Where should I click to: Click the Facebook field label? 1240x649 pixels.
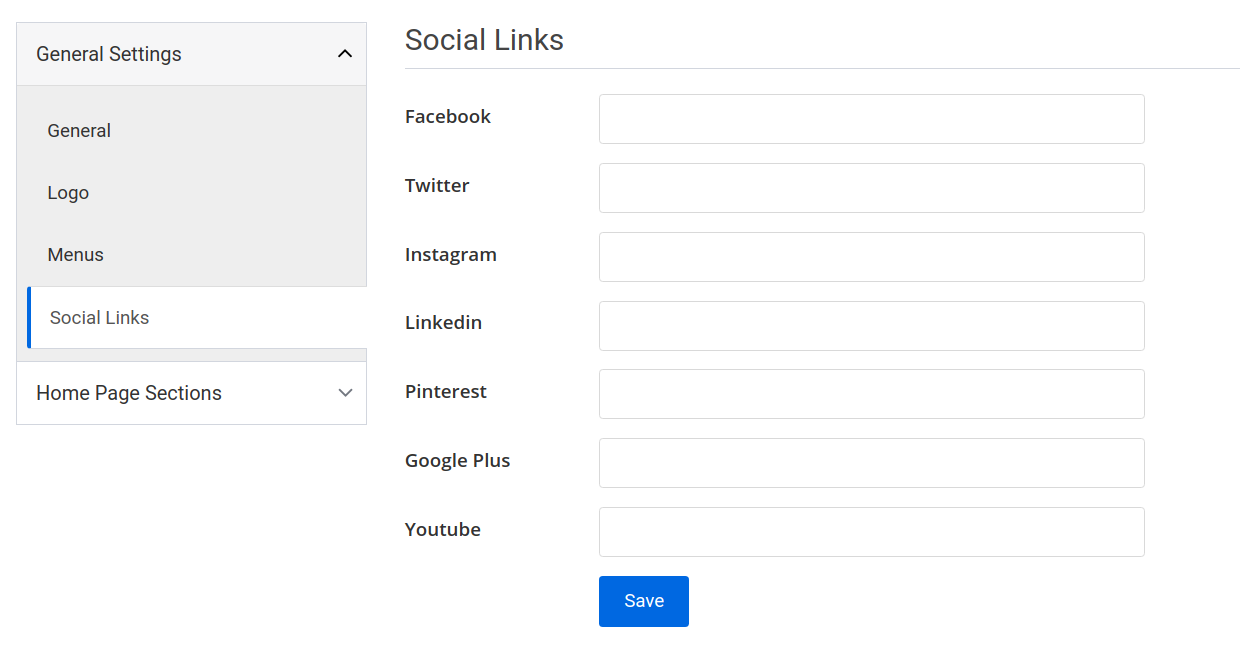click(447, 116)
